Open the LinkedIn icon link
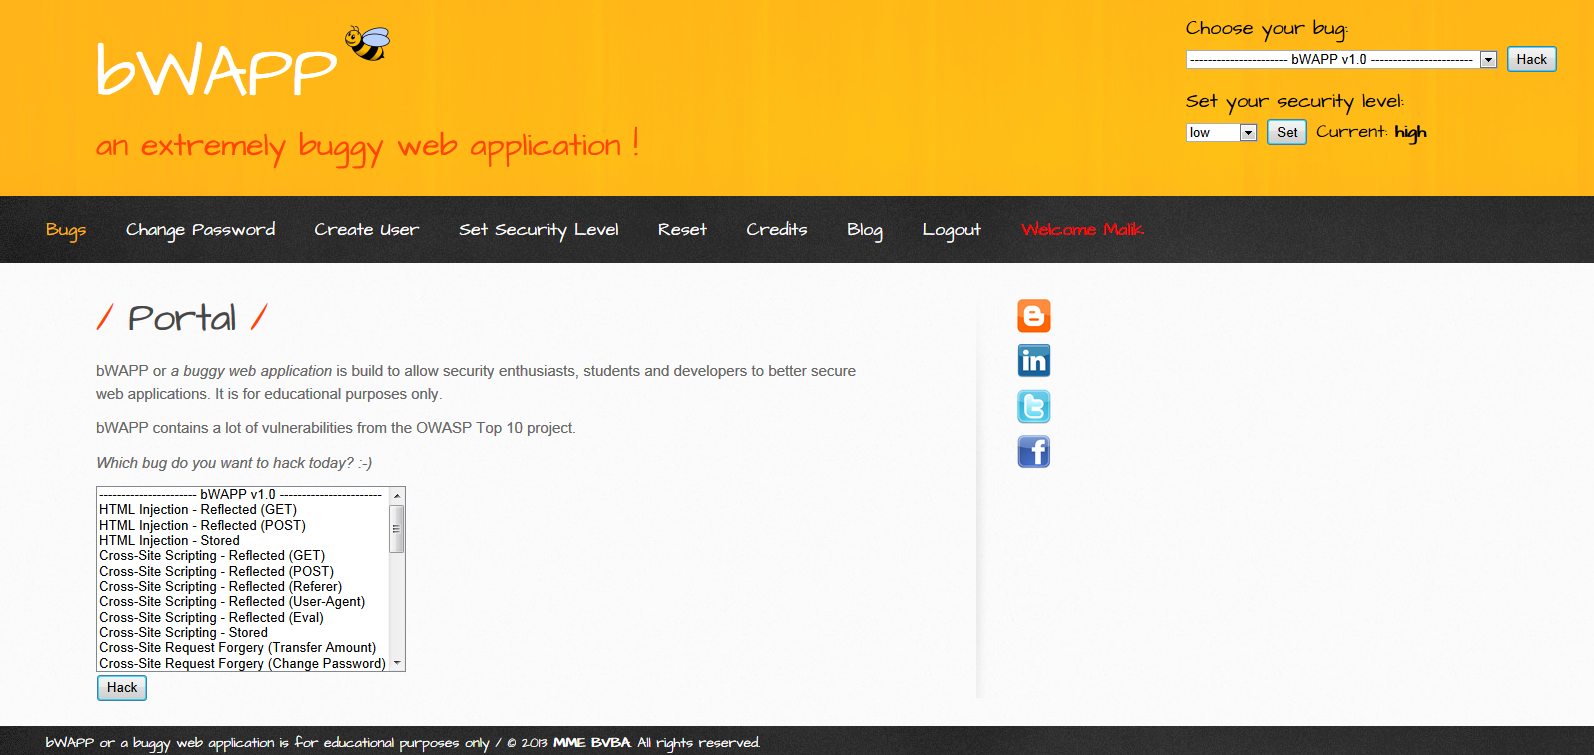Screen dimensions: 1594x755 click(x=1034, y=361)
